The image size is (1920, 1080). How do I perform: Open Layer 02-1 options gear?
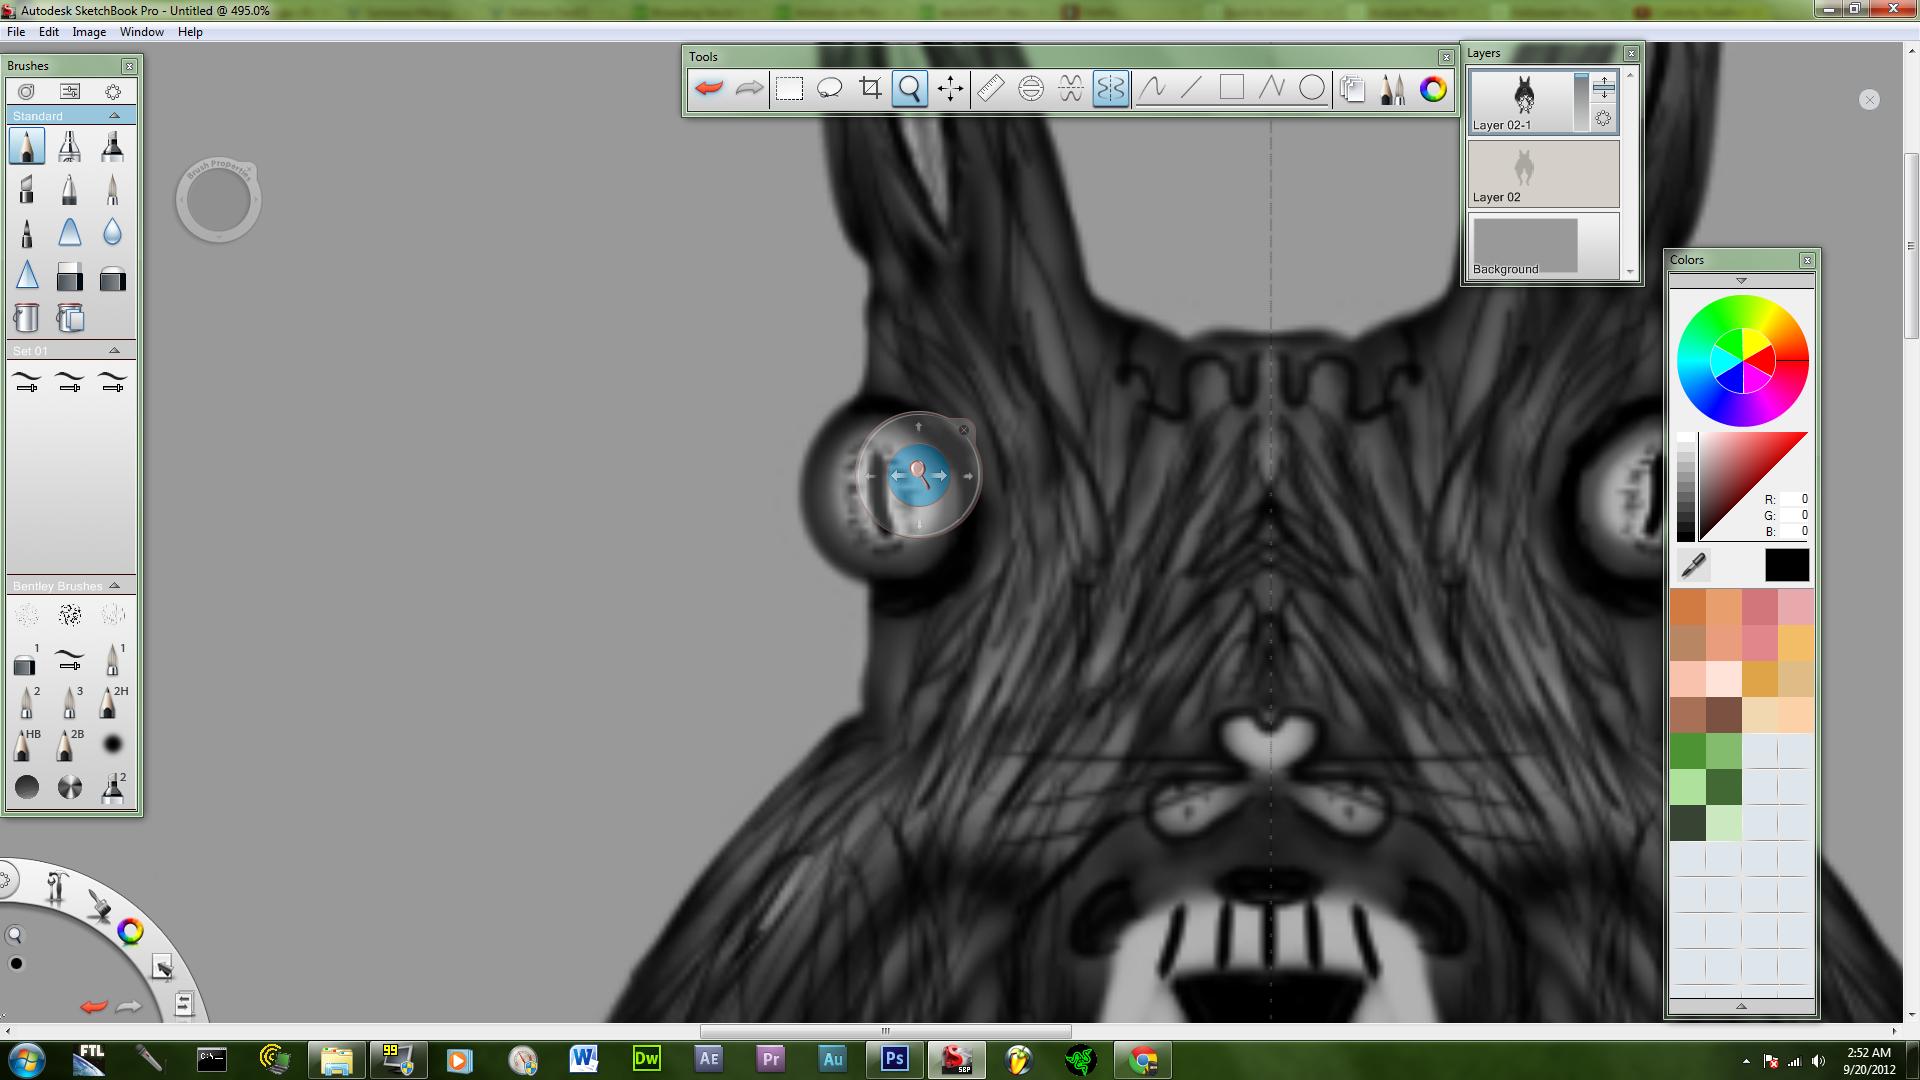(1603, 118)
